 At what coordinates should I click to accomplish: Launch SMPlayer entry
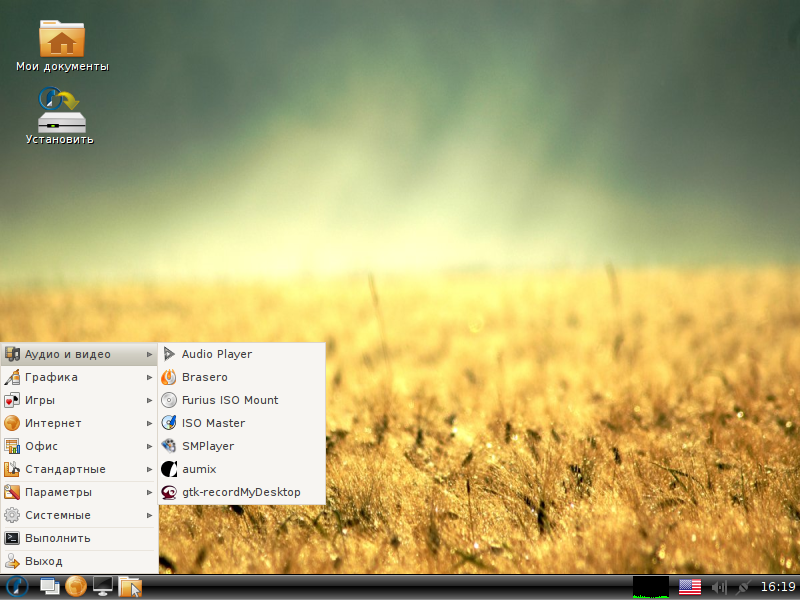(242, 446)
